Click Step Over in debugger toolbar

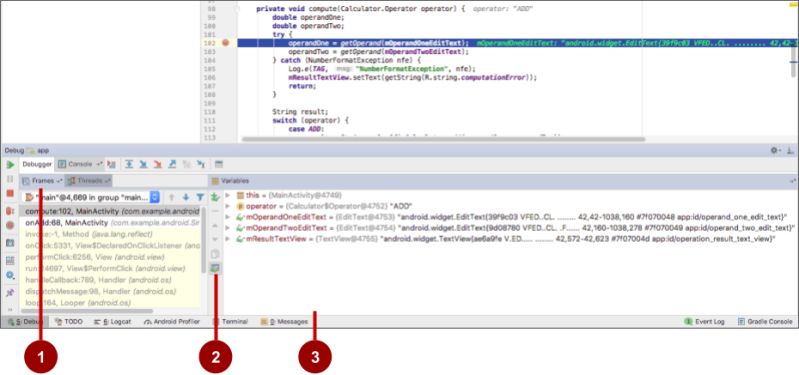pyautogui.click(x=129, y=165)
